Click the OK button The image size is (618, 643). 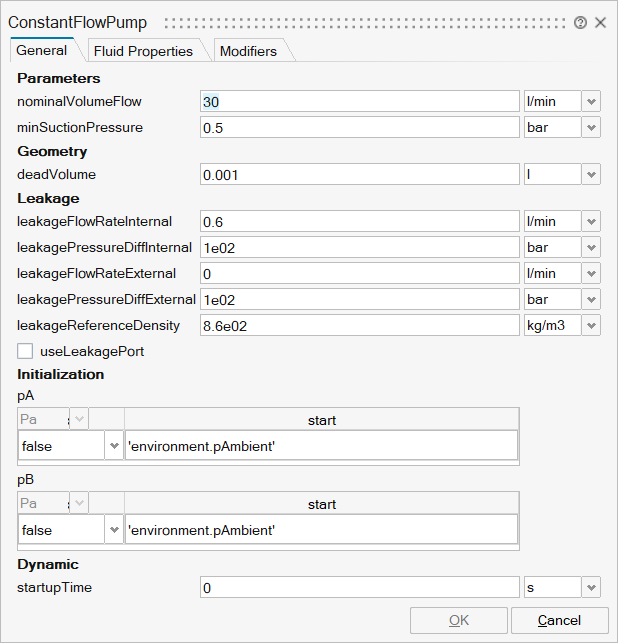[458, 620]
